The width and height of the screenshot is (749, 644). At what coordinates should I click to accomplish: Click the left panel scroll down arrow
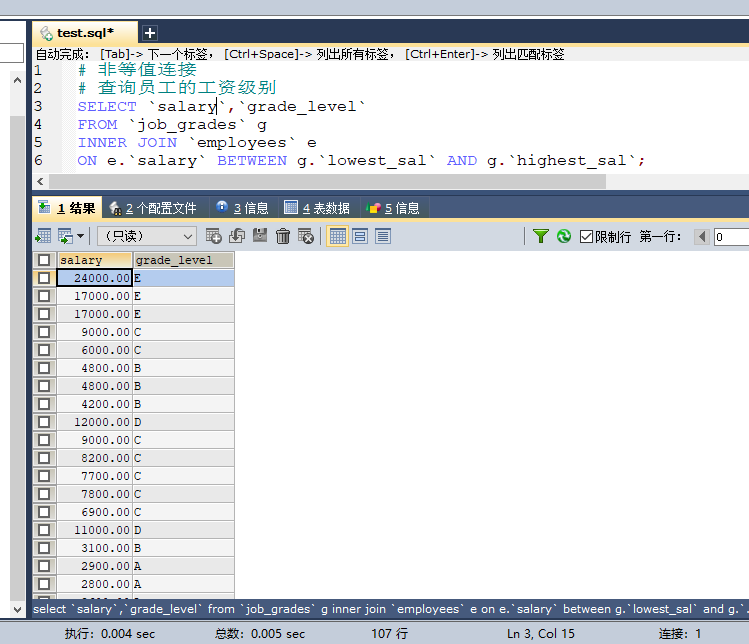(x=18, y=610)
